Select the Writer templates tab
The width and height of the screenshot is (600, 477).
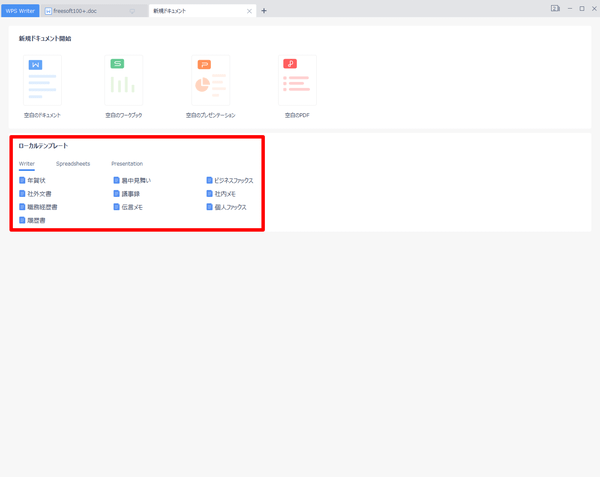[27, 163]
